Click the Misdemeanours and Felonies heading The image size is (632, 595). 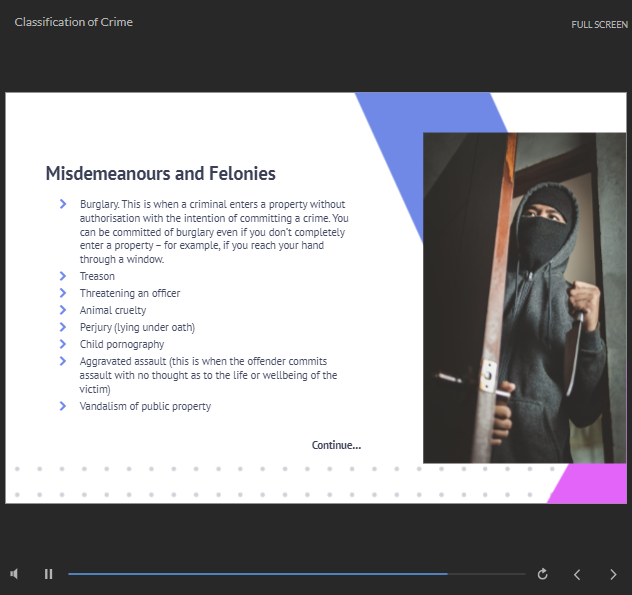coord(160,173)
